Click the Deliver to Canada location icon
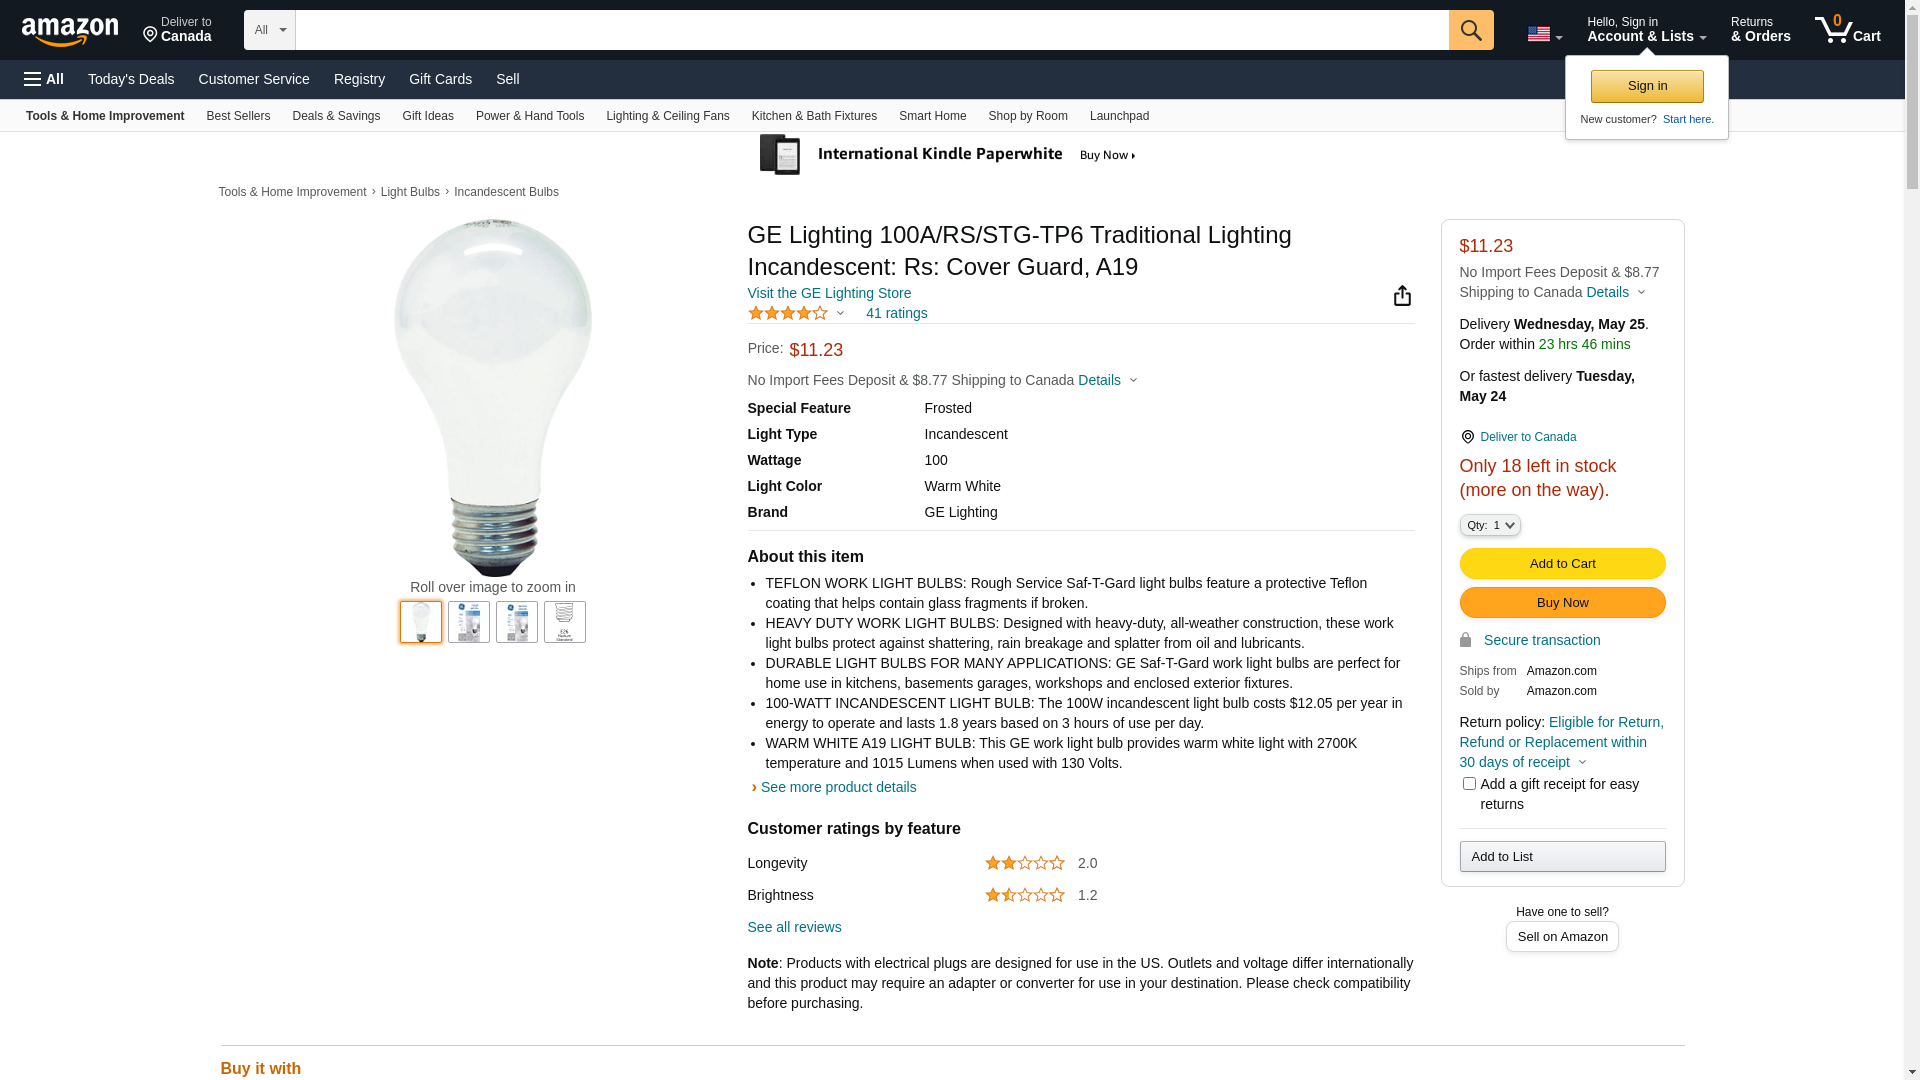This screenshot has width=1920, height=1080. [x=1467, y=437]
